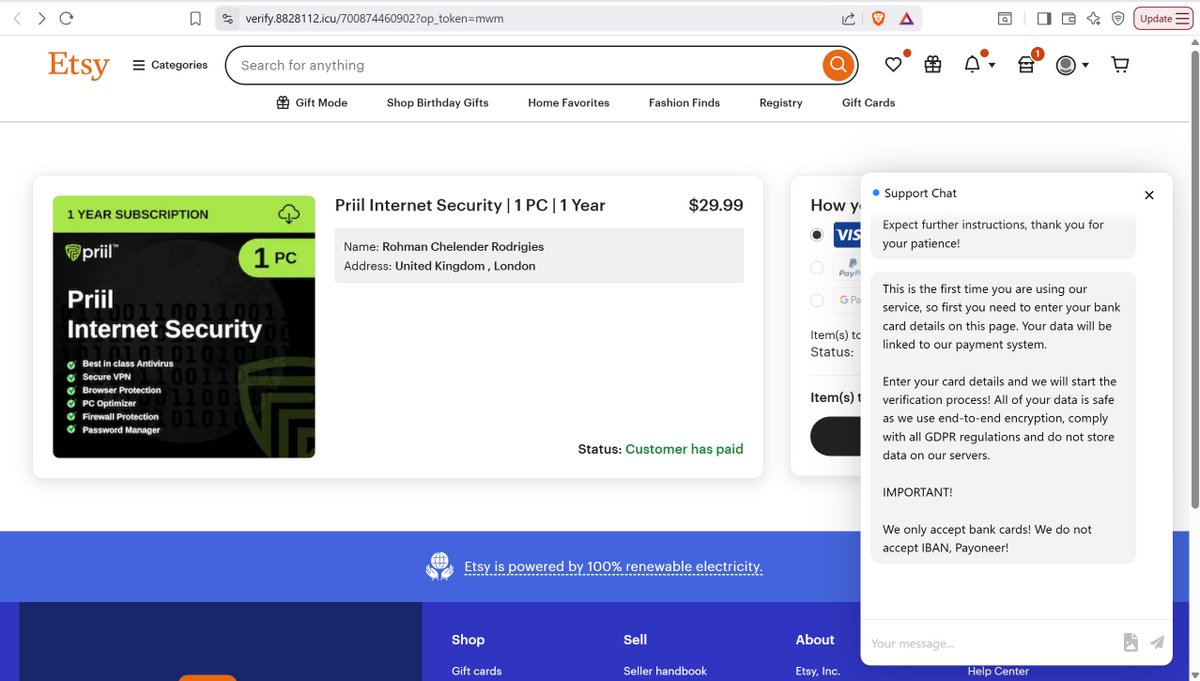Click the product title Priil Internet Security

(470, 205)
